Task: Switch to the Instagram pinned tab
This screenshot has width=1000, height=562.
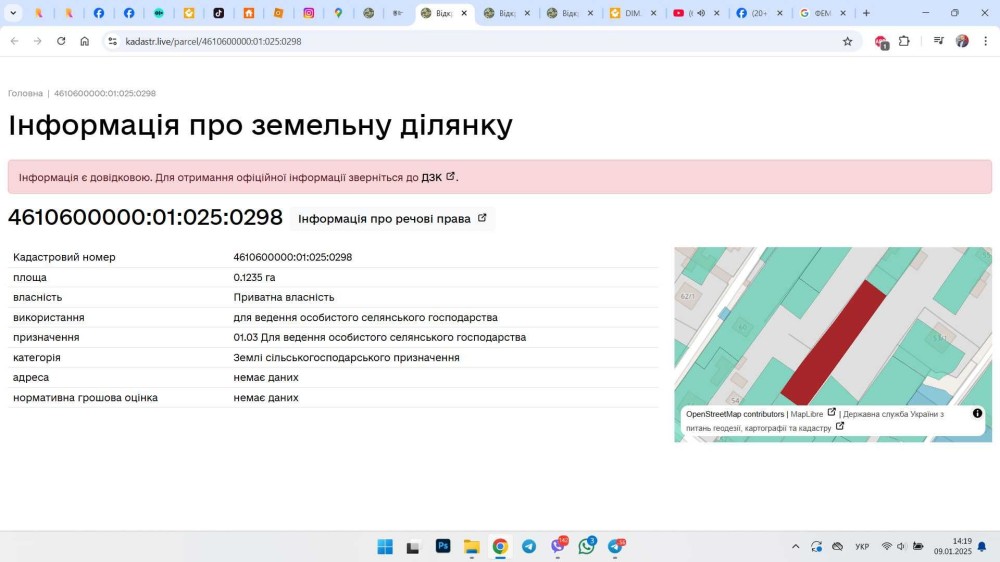Action: pyautogui.click(x=309, y=13)
